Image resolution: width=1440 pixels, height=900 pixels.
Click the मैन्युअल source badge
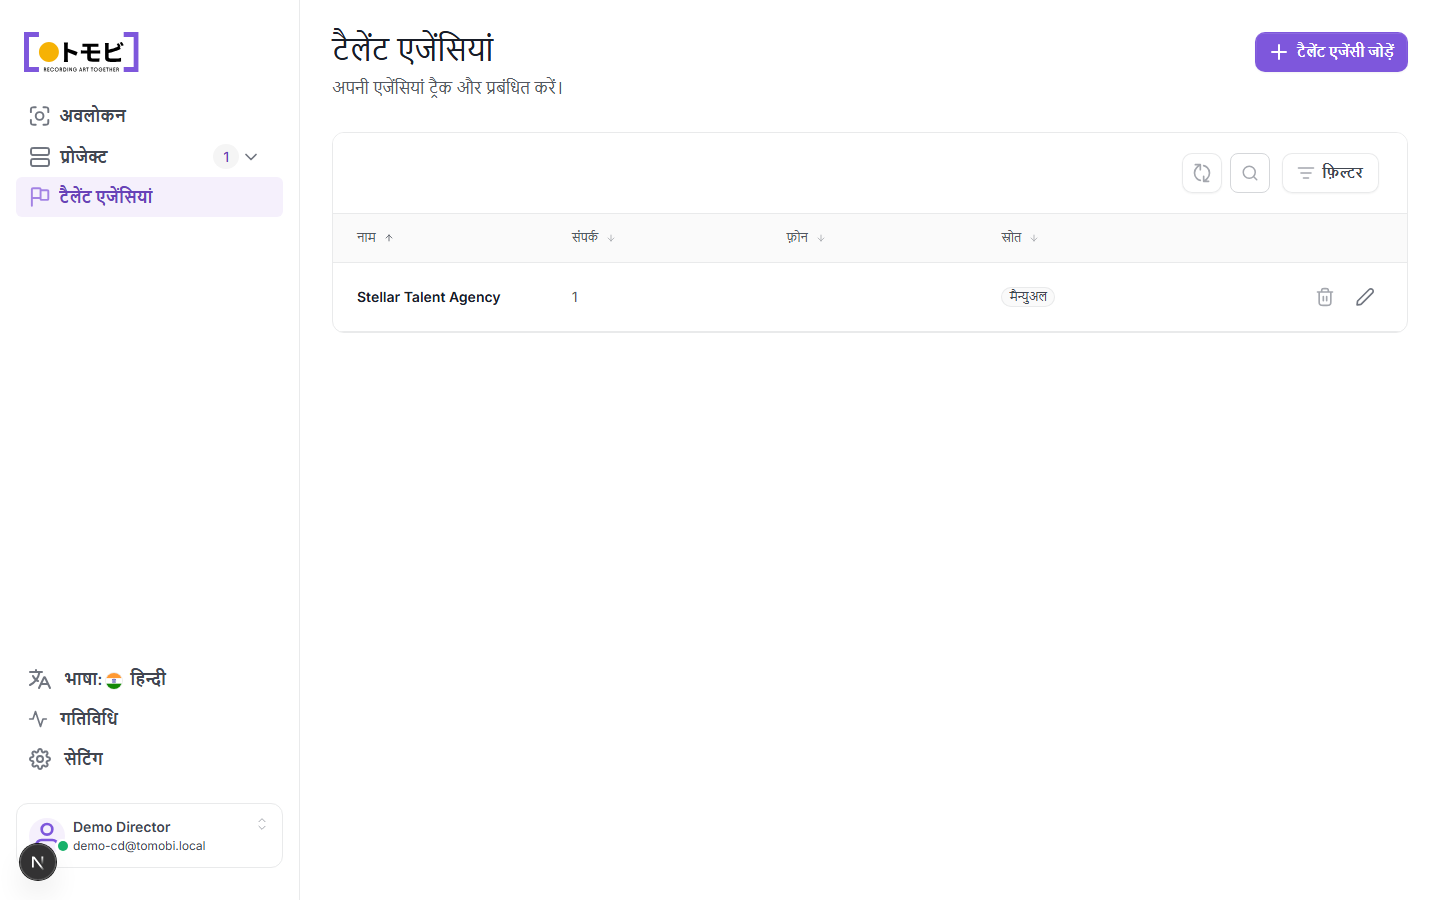[x=1028, y=297]
